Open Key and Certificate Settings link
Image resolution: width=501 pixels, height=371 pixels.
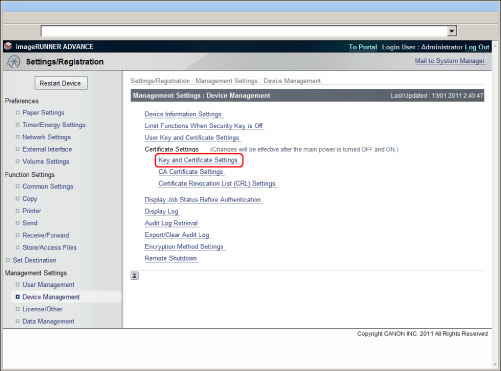point(198,160)
